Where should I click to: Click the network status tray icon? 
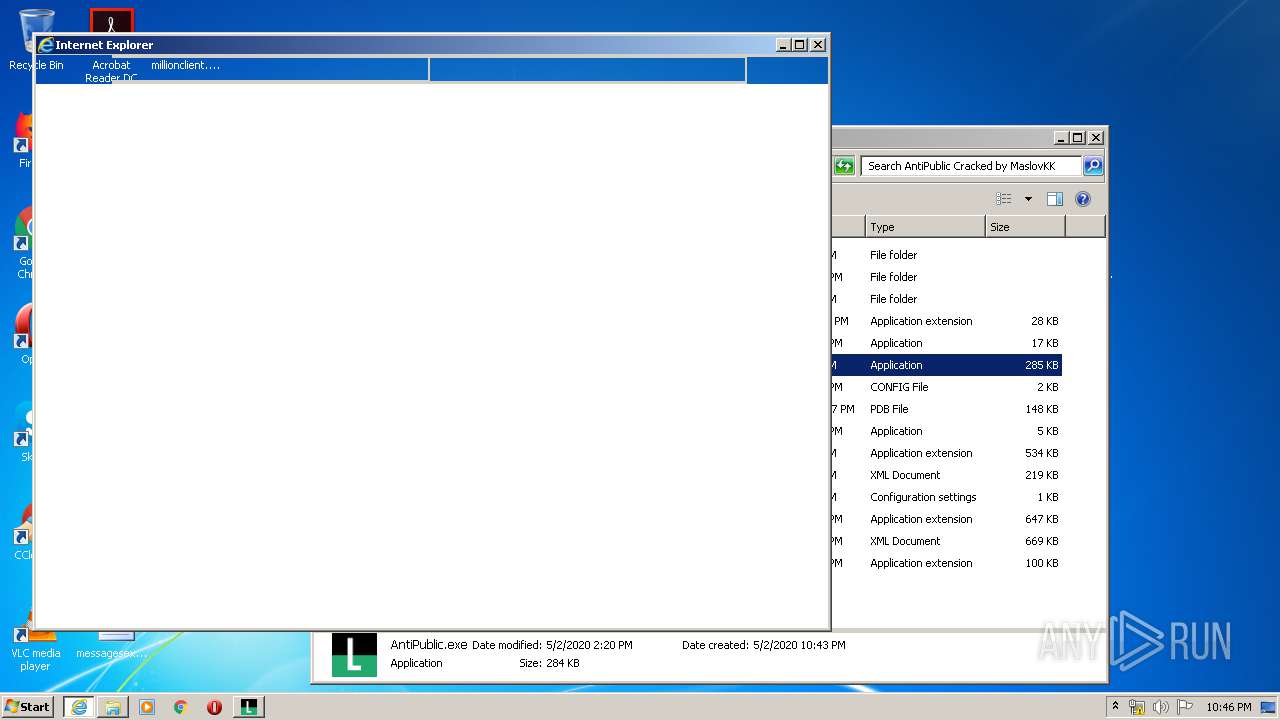coord(1137,707)
